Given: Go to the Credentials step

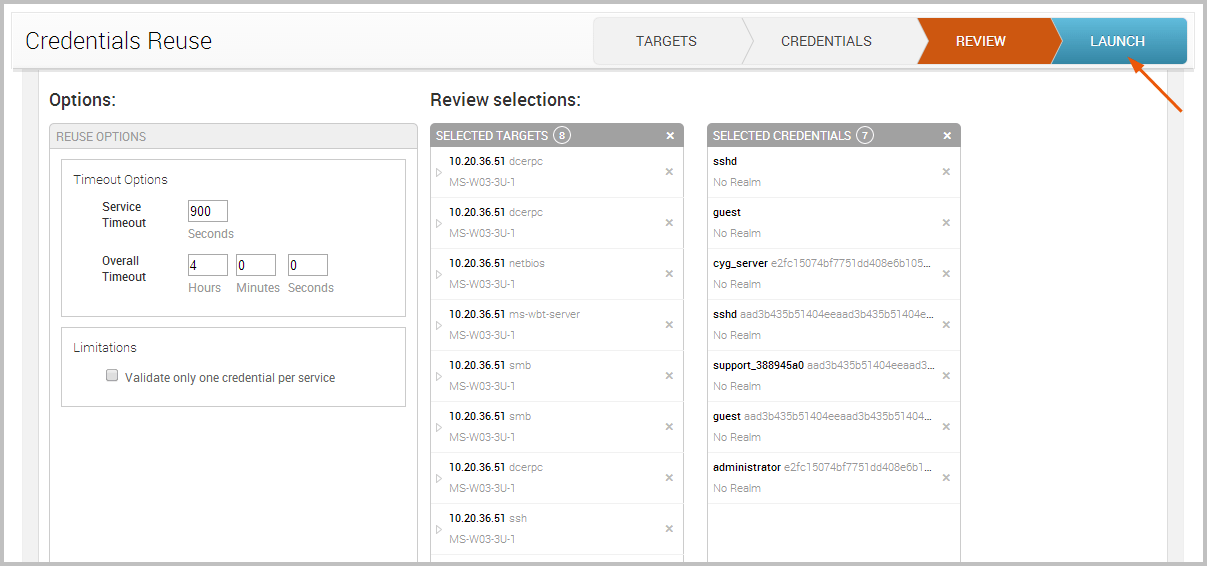Looking at the screenshot, I should [x=826, y=42].
